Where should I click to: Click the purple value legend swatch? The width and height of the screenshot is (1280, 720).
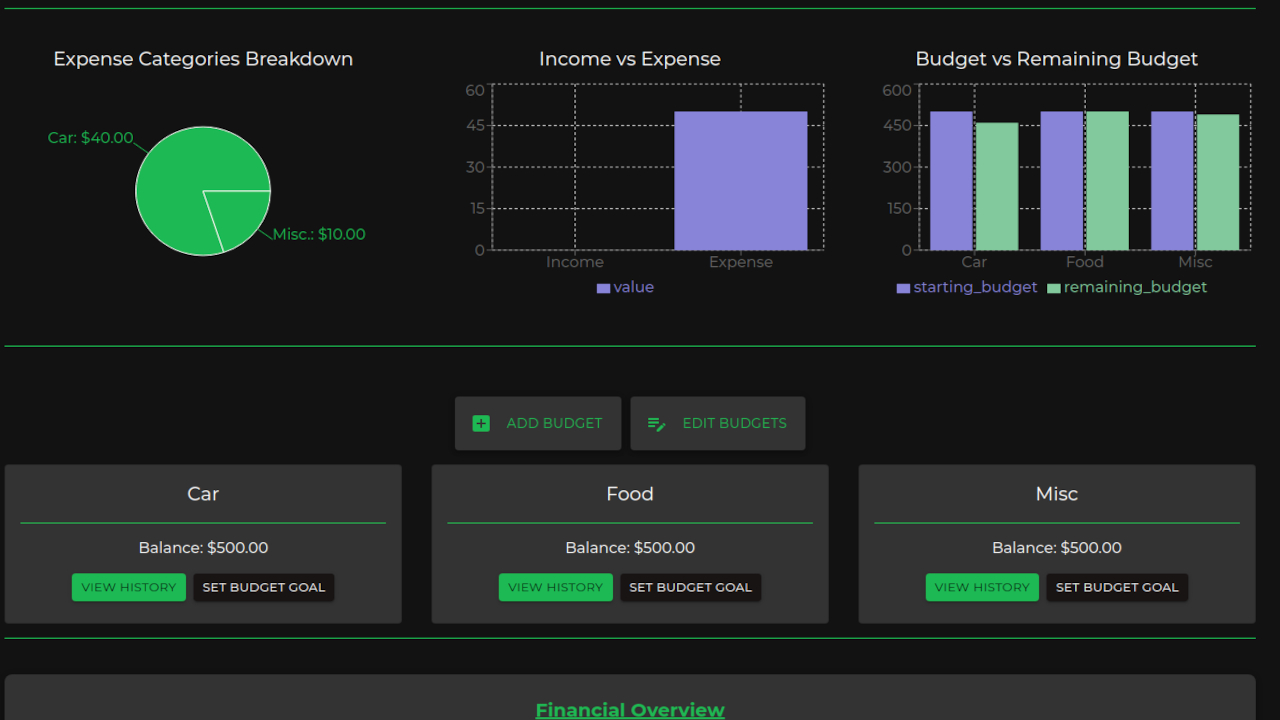pyautogui.click(x=603, y=288)
